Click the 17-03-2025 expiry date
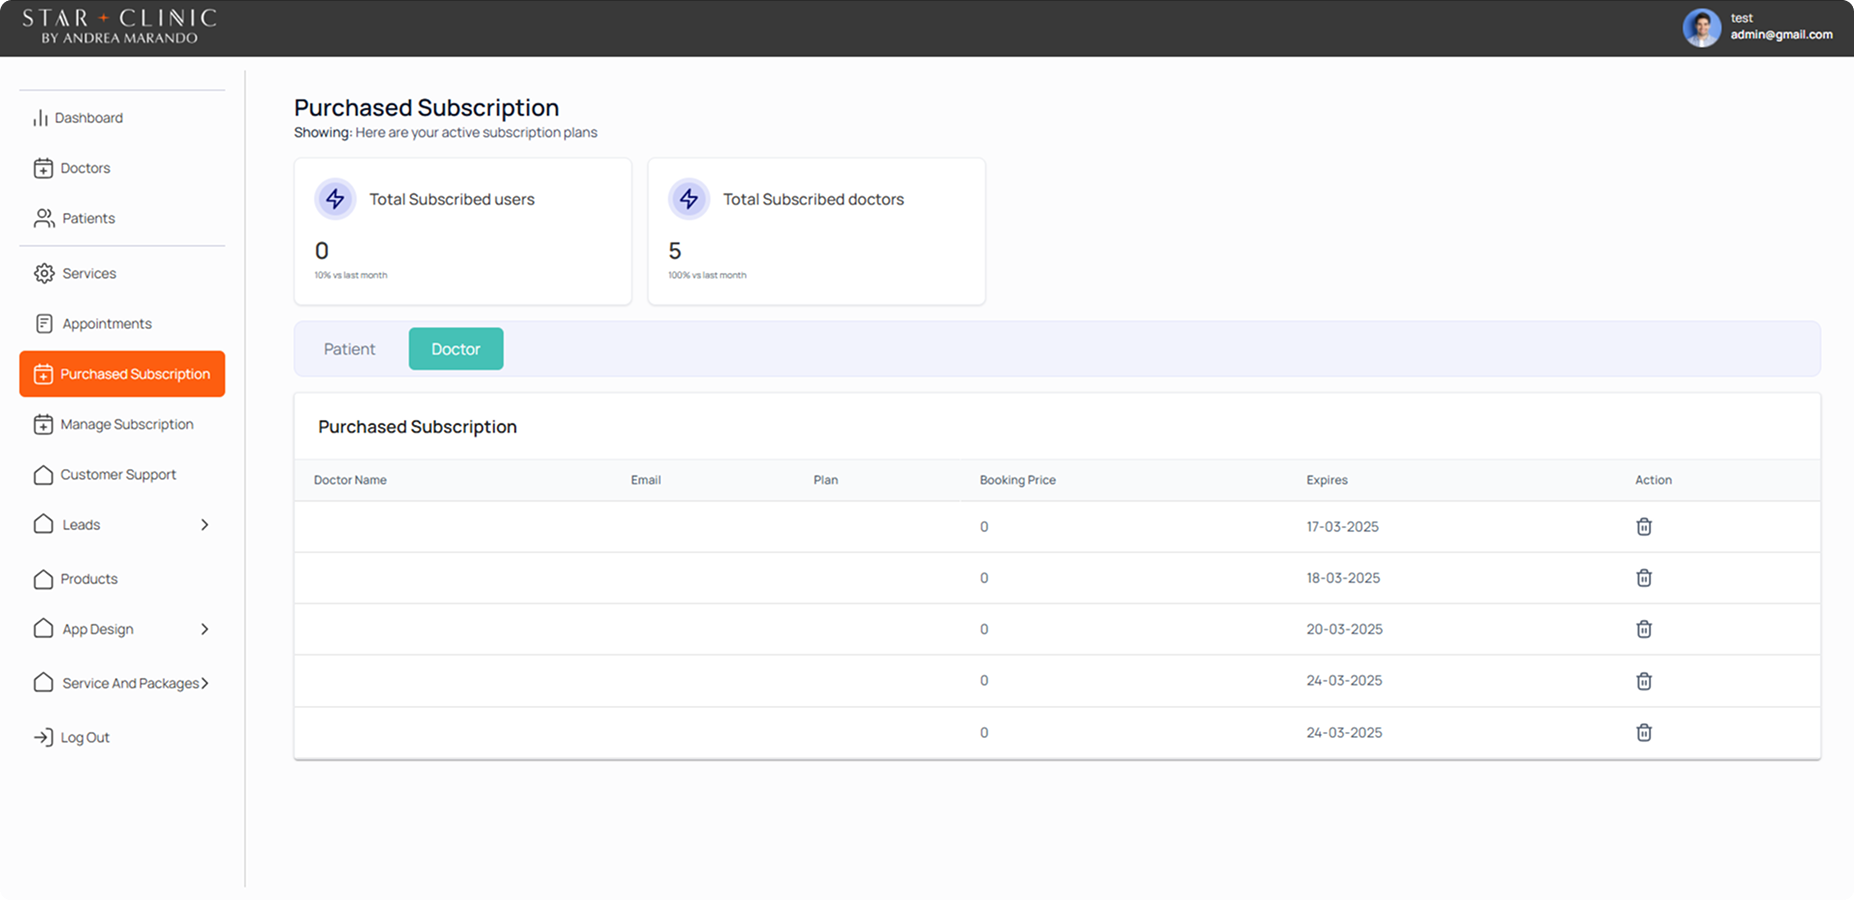Image resolution: width=1854 pixels, height=900 pixels. 1342,527
